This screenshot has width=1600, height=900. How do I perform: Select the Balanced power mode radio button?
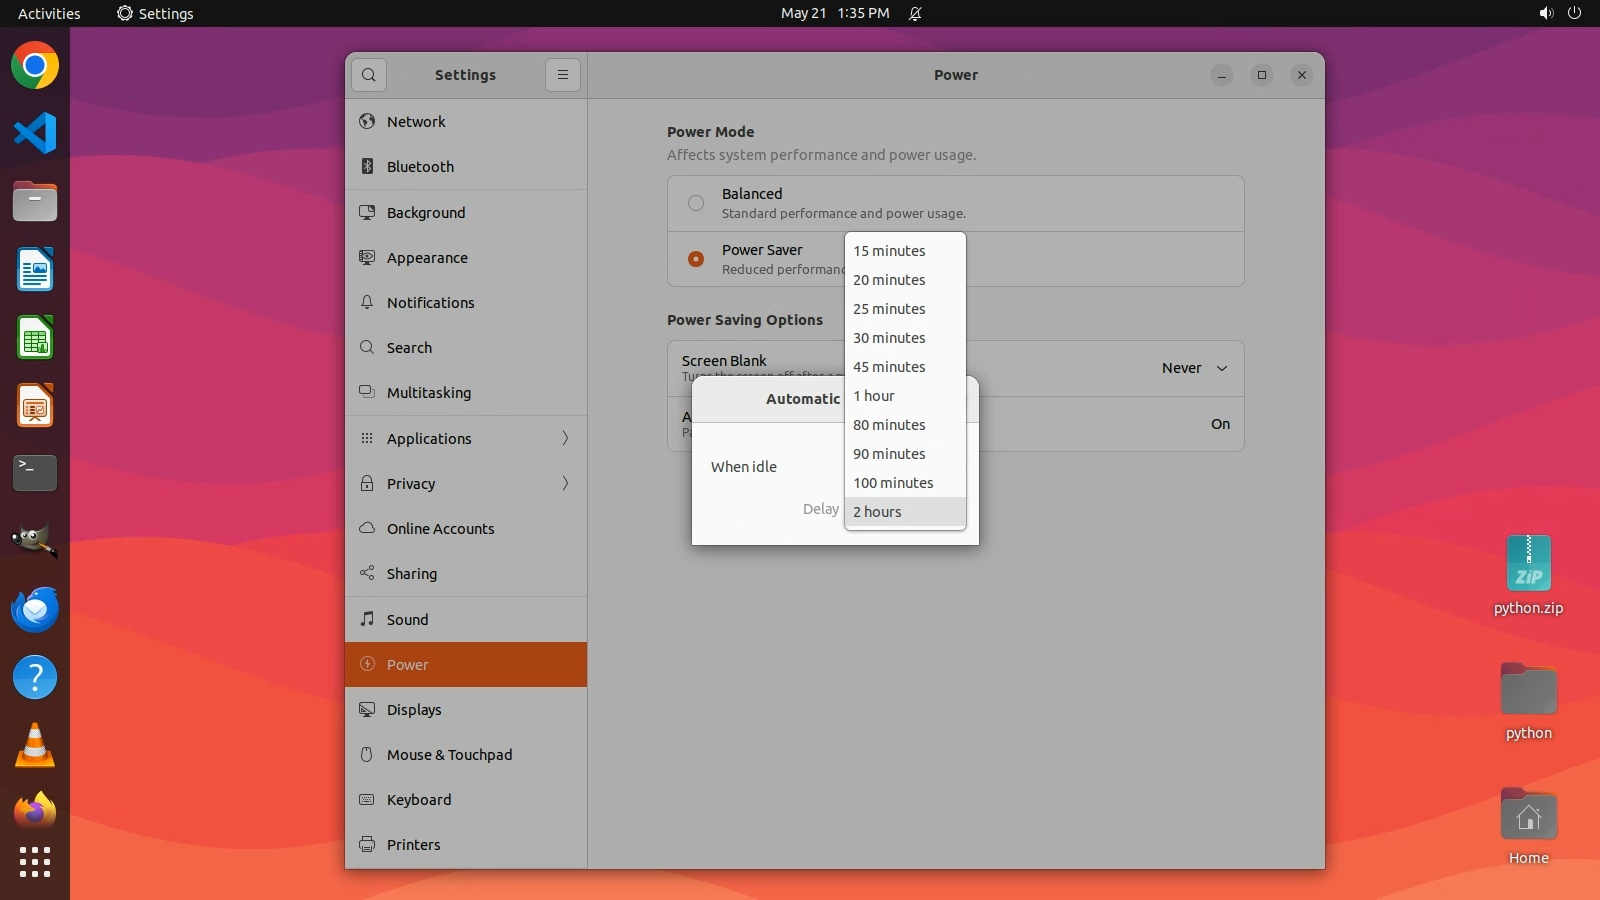point(696,203)
